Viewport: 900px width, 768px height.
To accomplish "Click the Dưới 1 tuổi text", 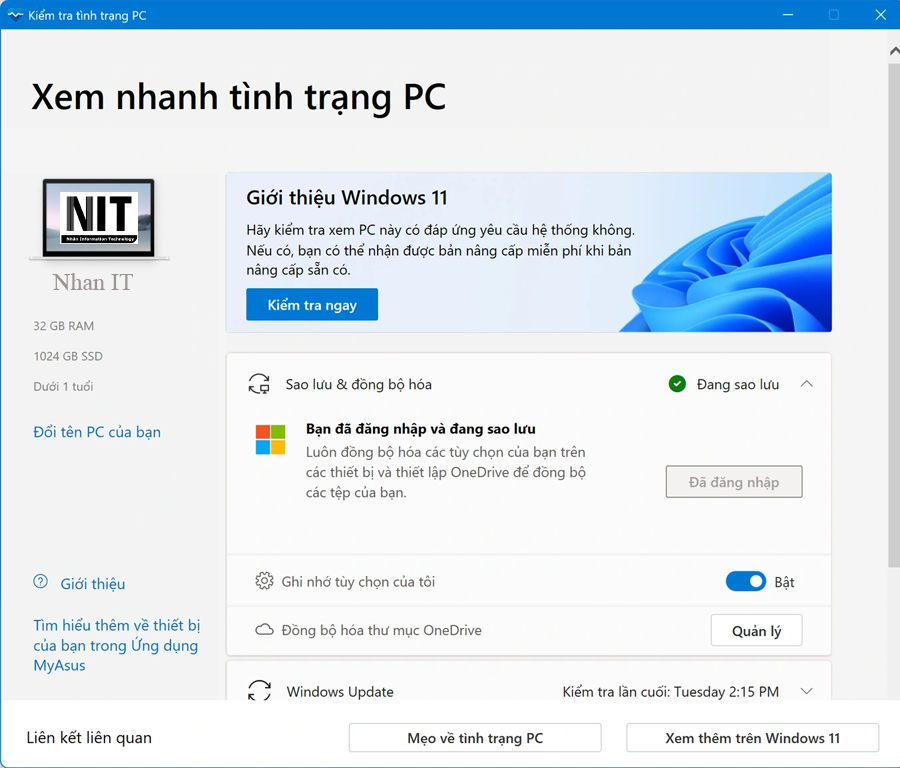I will pos(63,386).
